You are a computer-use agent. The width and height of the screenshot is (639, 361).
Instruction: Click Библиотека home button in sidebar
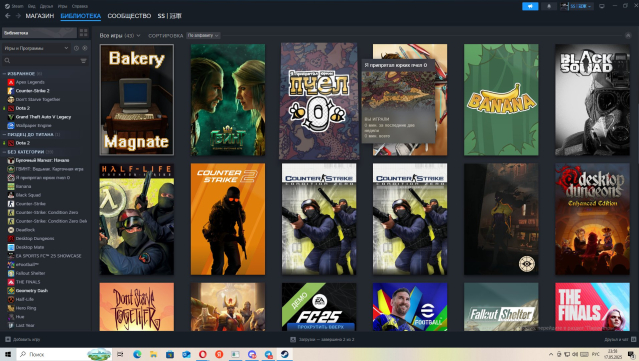[x=40, y=33]
